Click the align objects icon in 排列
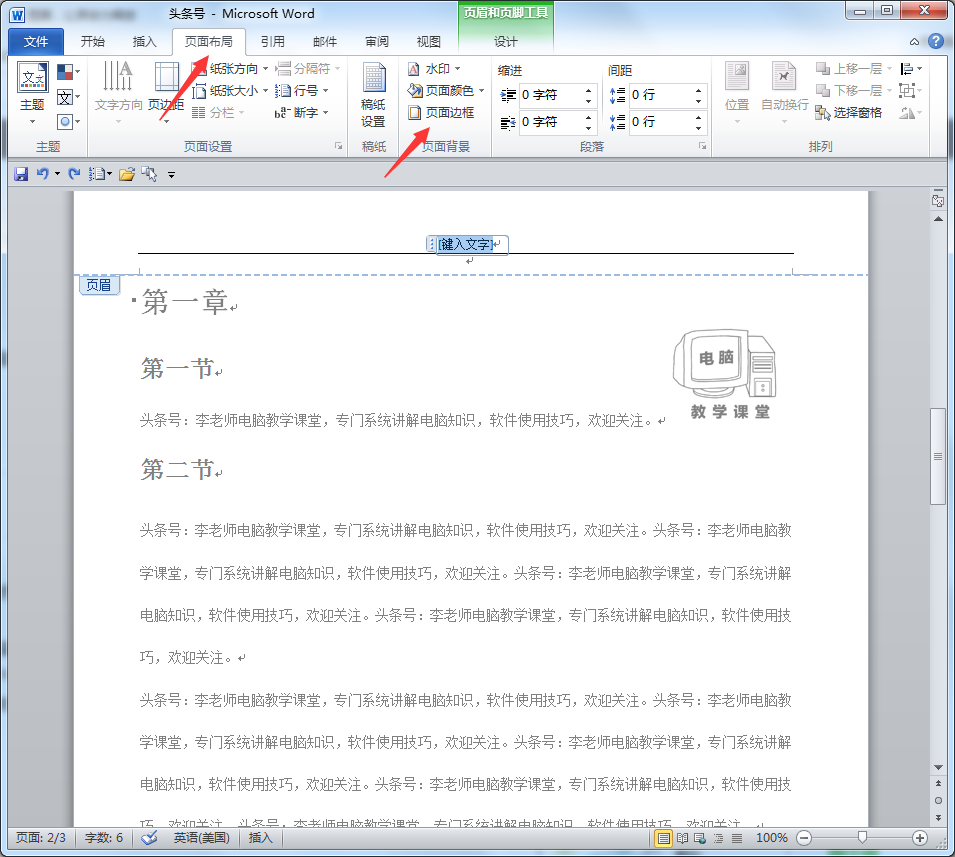The height and width of the screenshot is (857, 955). 911,69
